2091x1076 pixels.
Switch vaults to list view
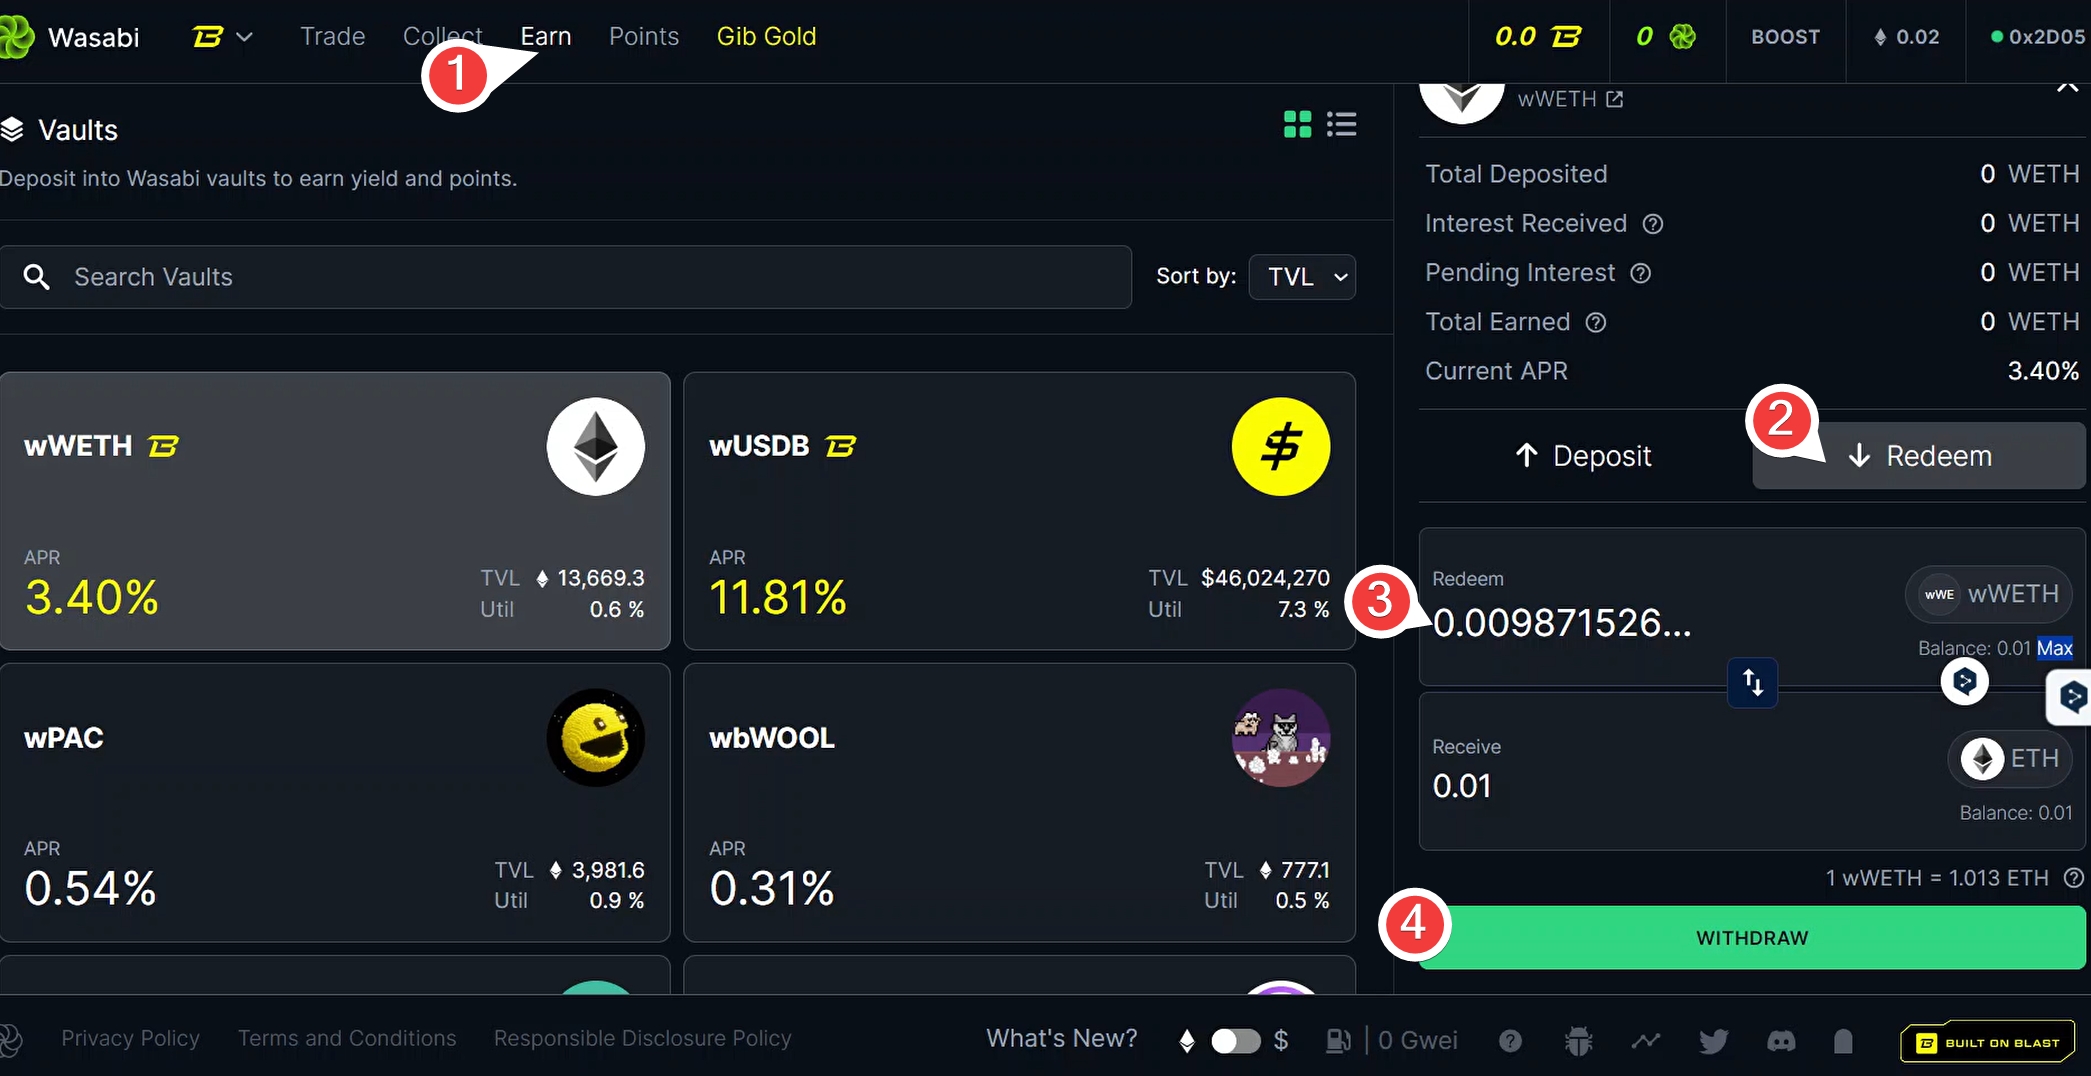point(1341,124)
